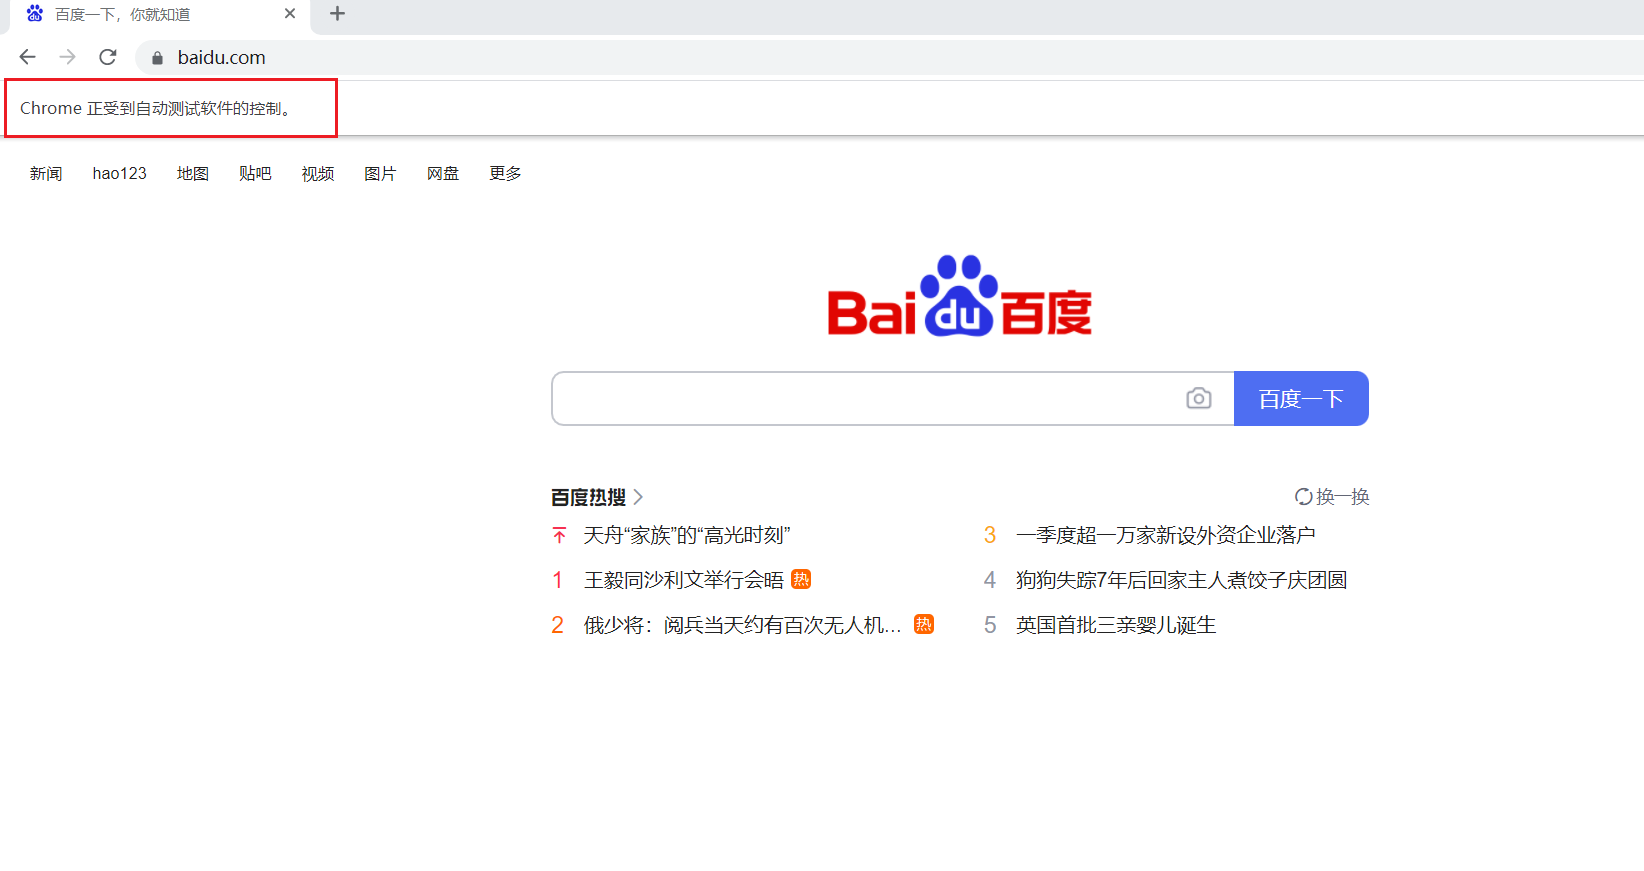Open hot search 王毅同沙利文举行会晤
1644x871 pixels.
(x=684, y=580)
